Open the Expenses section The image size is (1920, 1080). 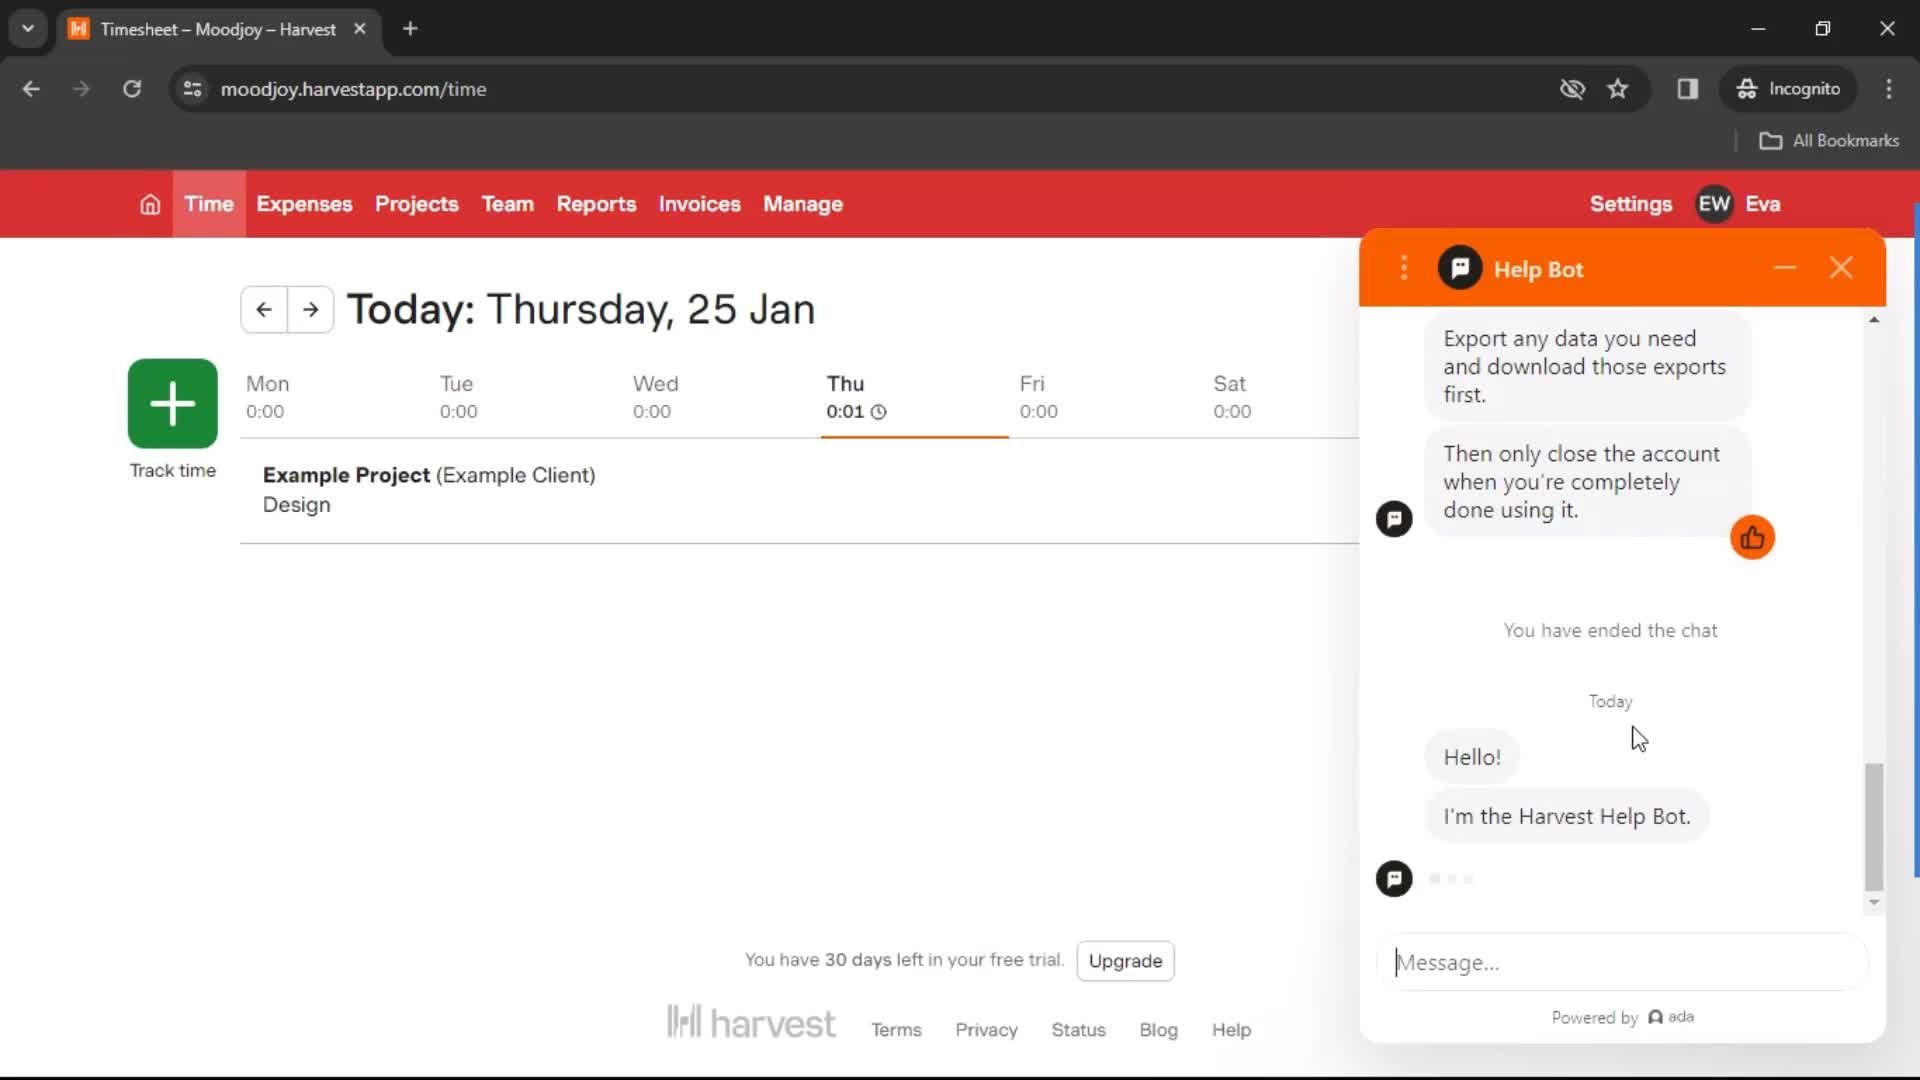coord(305,204)
